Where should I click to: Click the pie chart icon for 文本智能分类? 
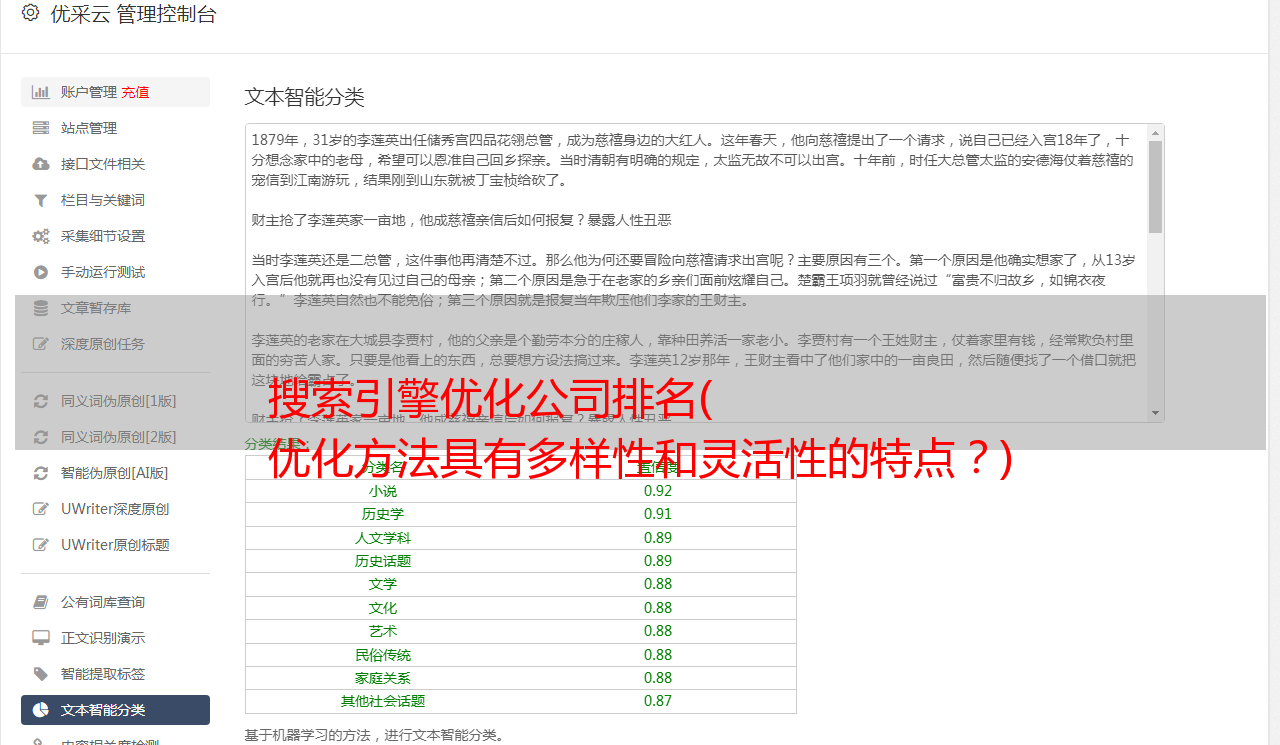(x=41, y=710)
